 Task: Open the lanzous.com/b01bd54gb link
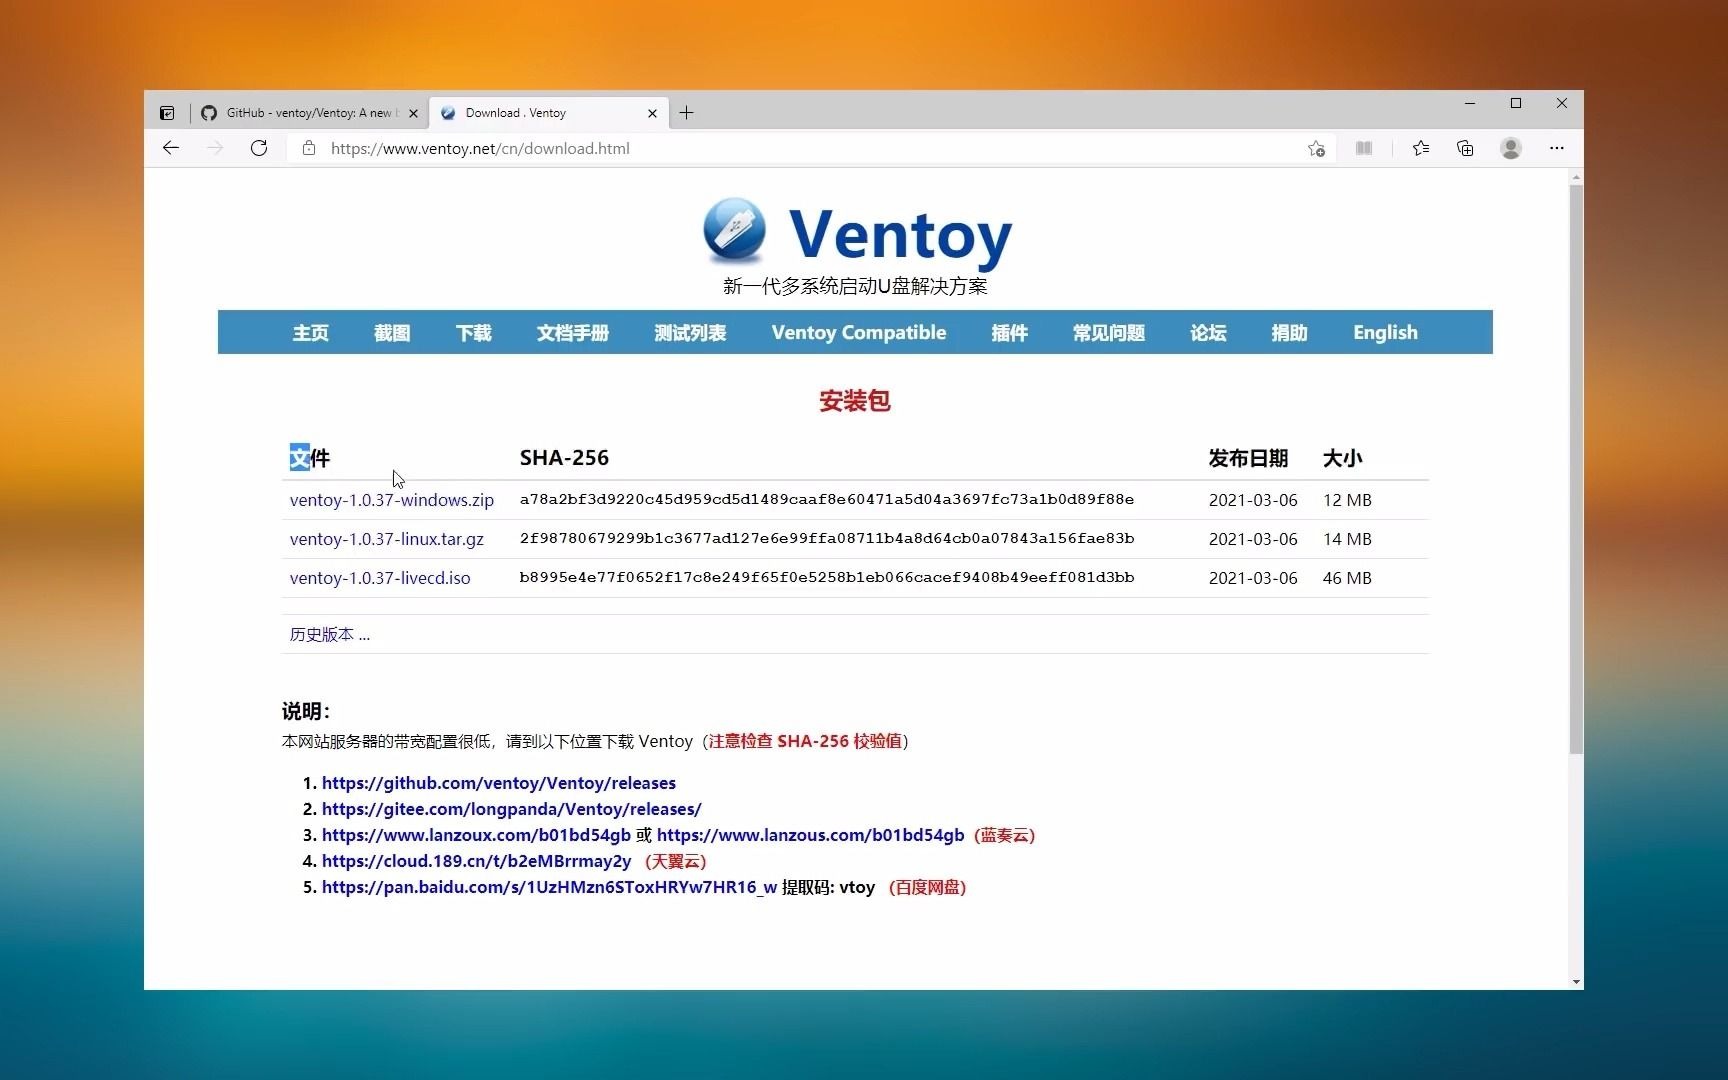811,835
